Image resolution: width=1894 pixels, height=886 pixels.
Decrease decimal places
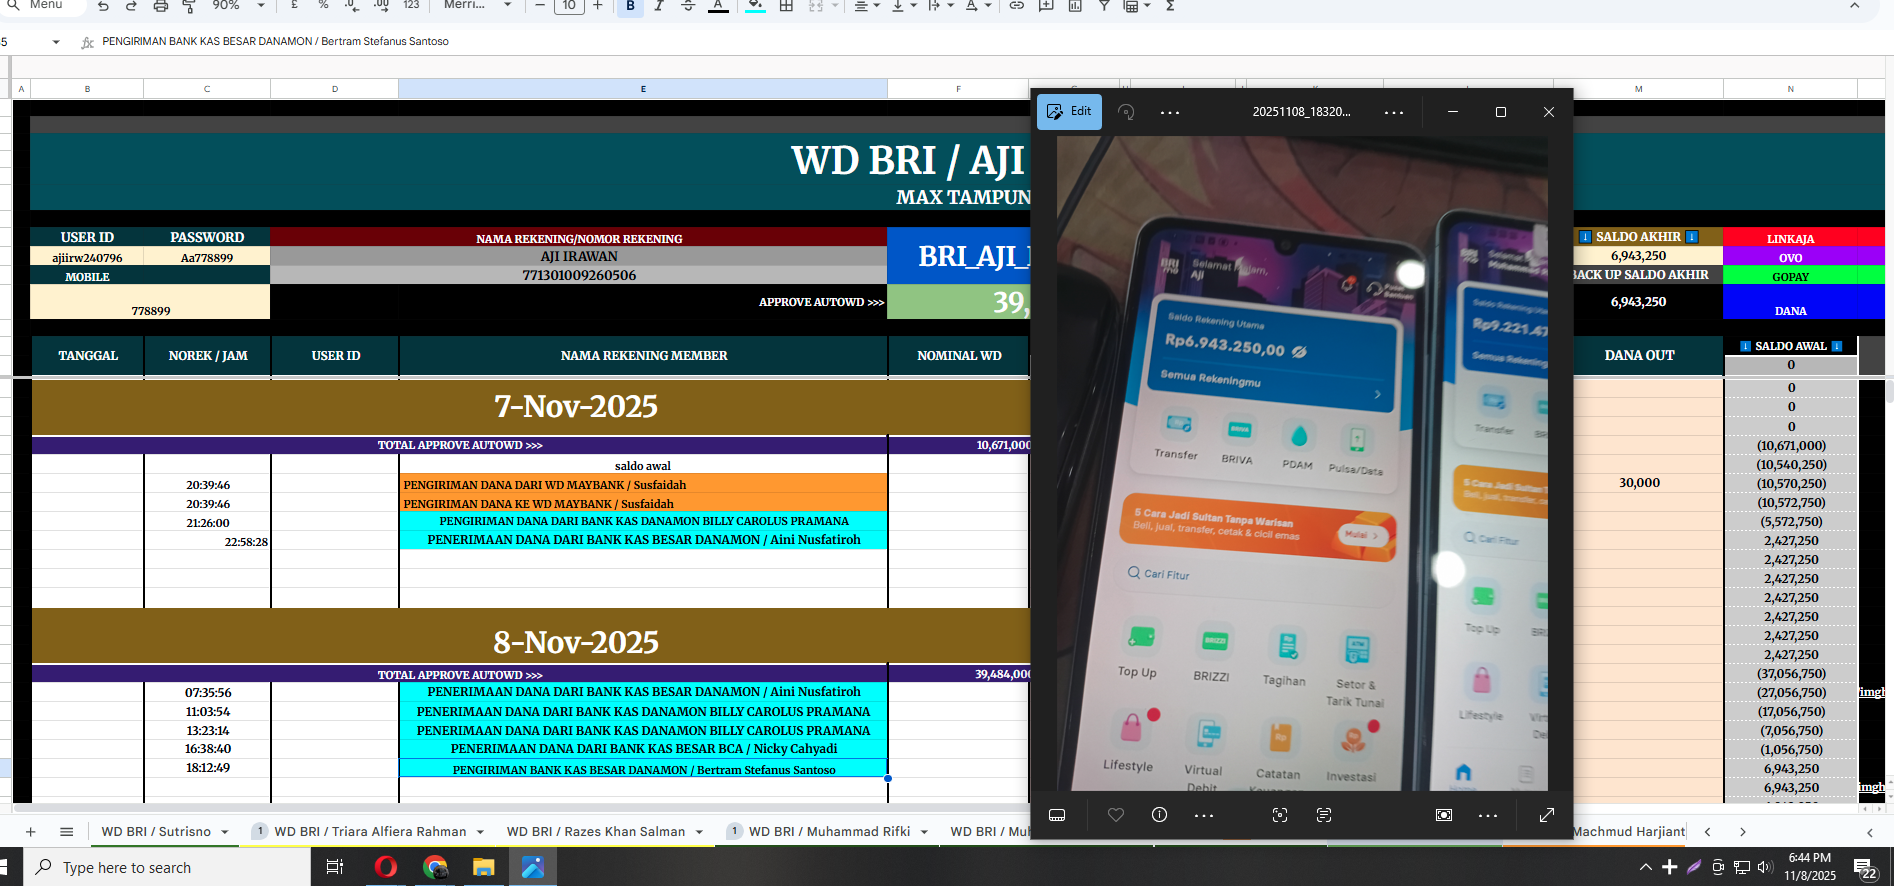point(352,6)
